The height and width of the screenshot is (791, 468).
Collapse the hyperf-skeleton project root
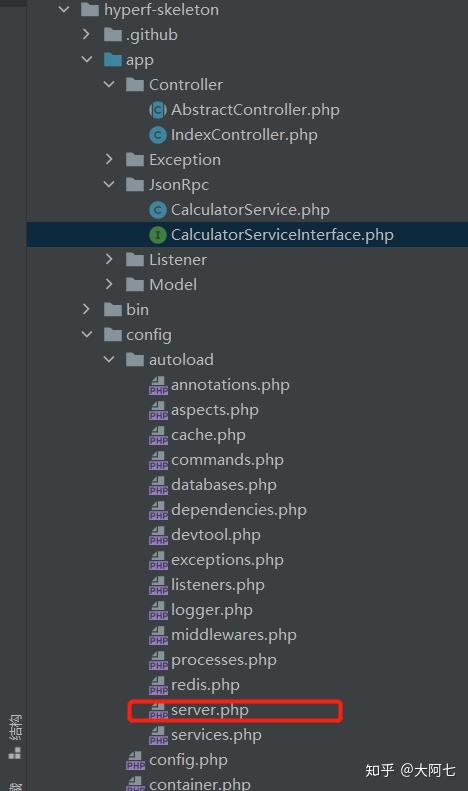[64, 9]
